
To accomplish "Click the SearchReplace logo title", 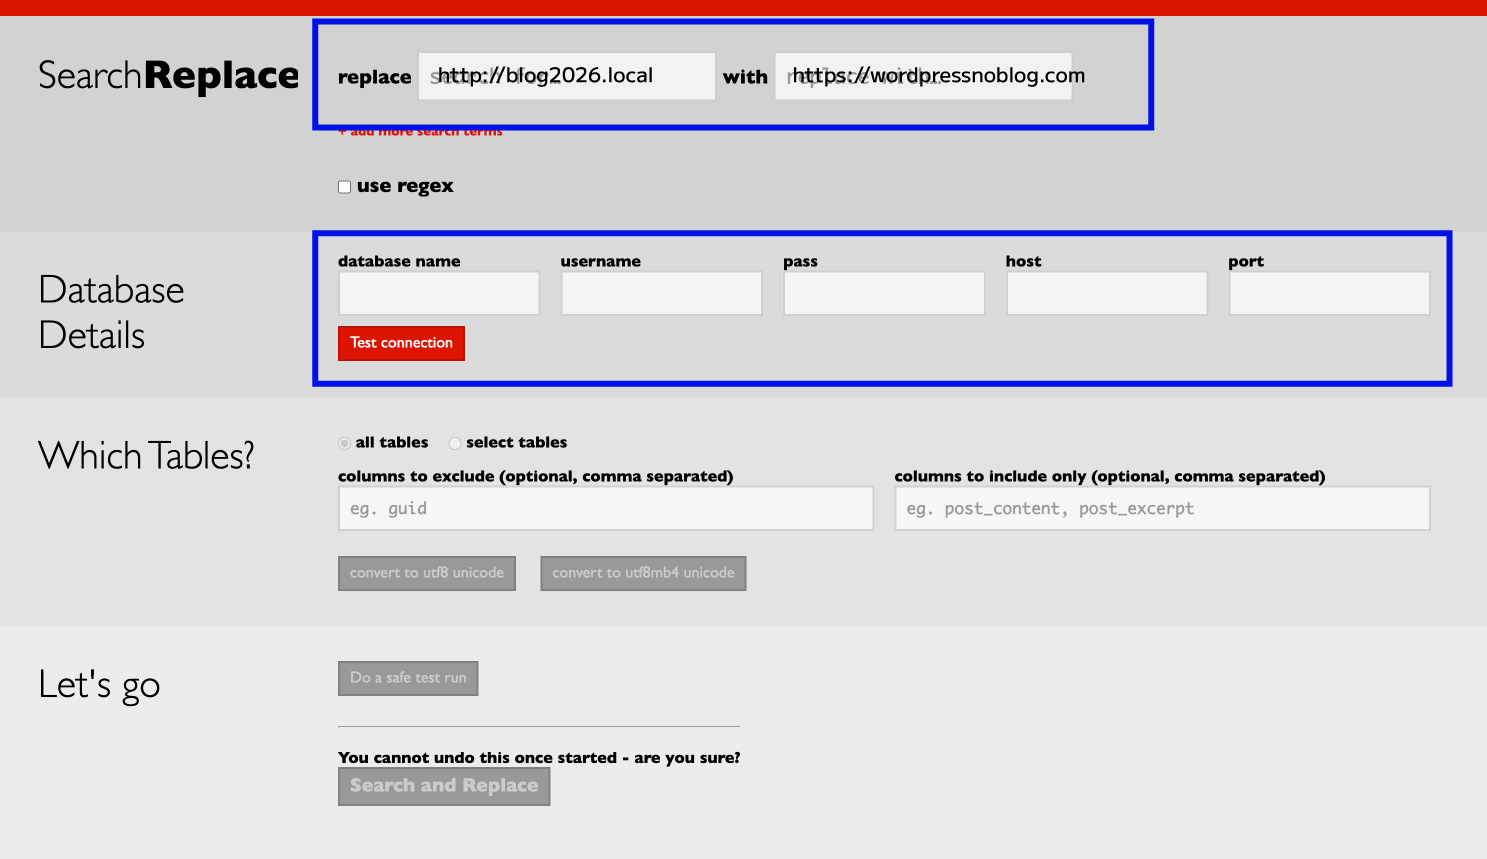I will click(x=168, y=76).
